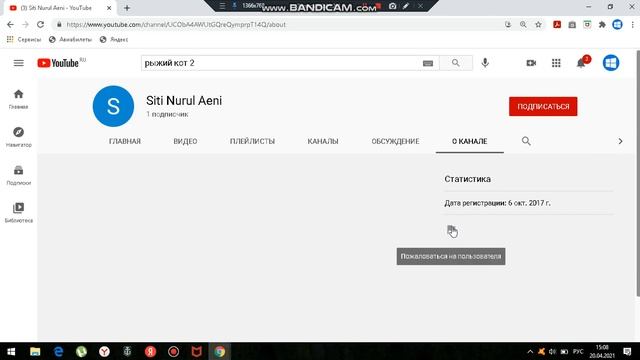Click the Bandicam pencil draw icon
This screenshot has width=640, height=360.
(x=406, y=6)
